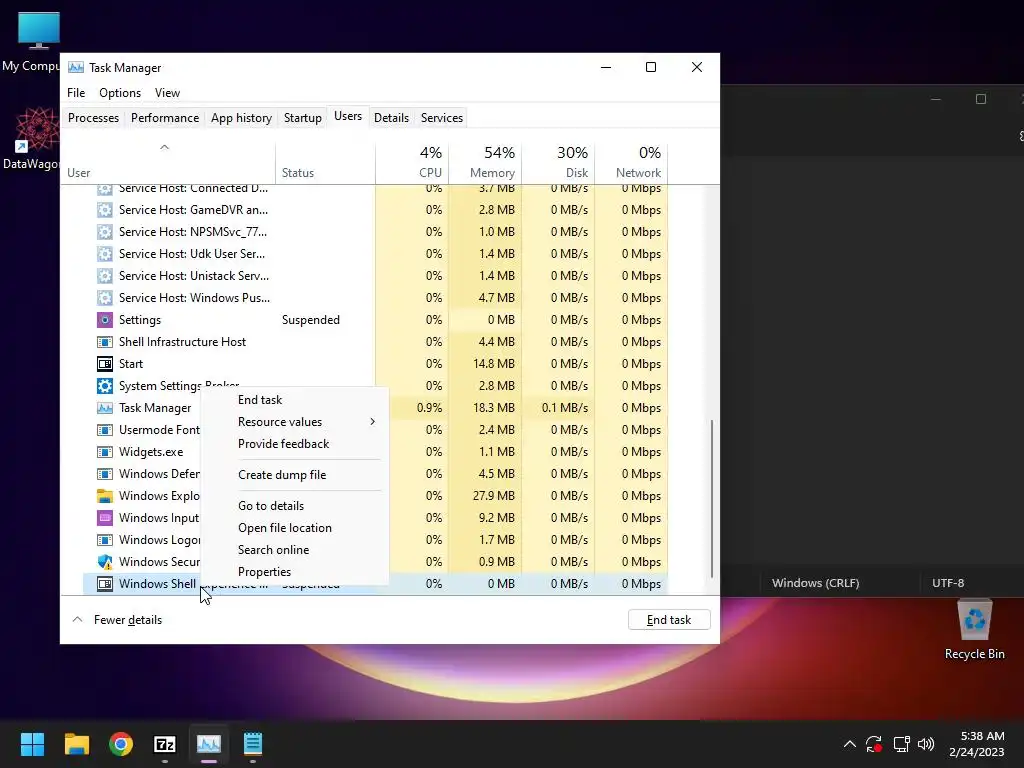Open the DataWagon desktop shortcut

(x=31, y=138)
